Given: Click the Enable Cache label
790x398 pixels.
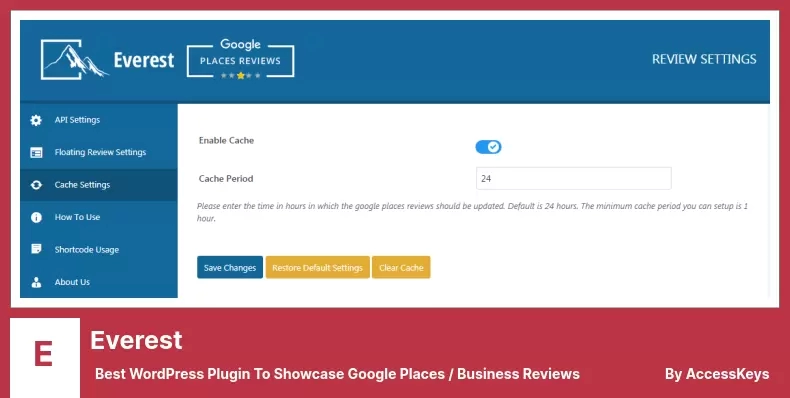Looking at the screenshot, I should point(226,141).
